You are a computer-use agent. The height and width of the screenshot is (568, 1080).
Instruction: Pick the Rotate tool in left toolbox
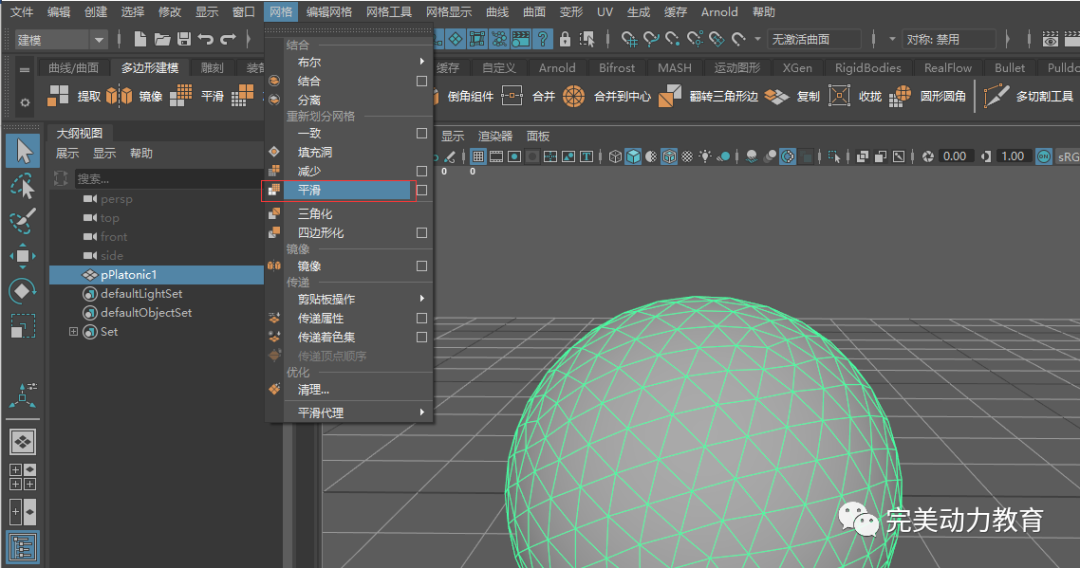[x=23, y=291]
